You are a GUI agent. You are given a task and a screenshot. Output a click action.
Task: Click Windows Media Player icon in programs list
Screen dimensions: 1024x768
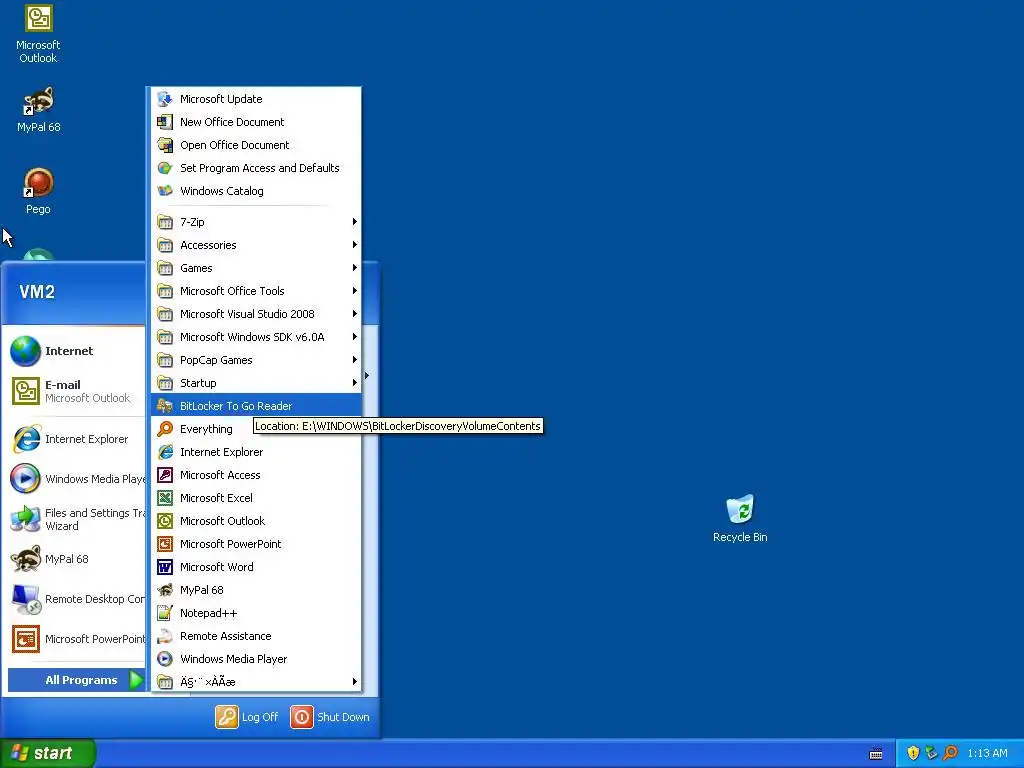165,659
